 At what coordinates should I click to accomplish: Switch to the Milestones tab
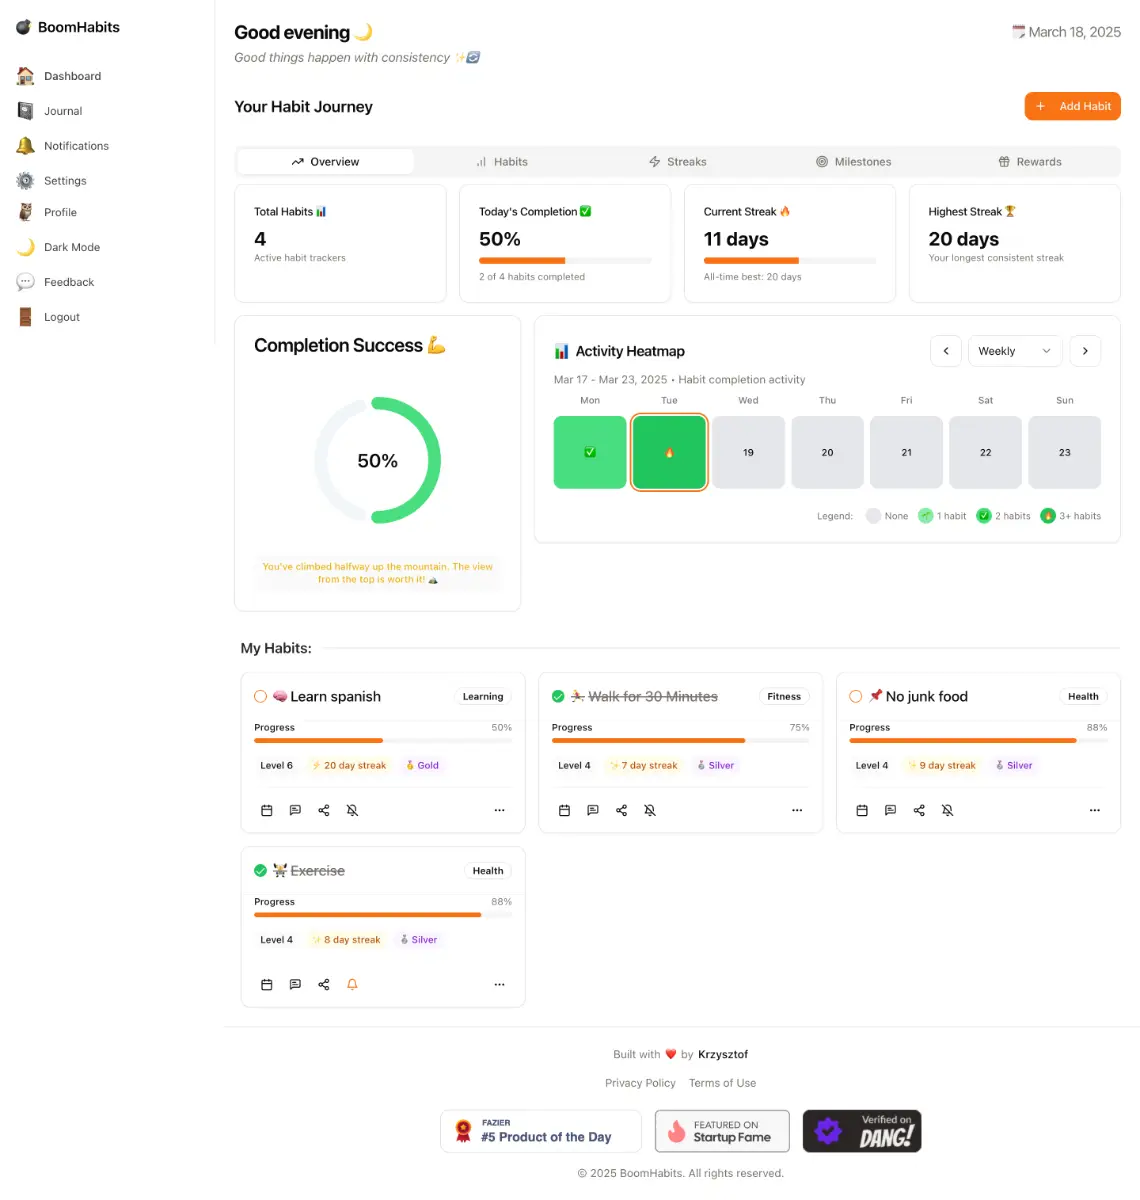tap(853, 162)
